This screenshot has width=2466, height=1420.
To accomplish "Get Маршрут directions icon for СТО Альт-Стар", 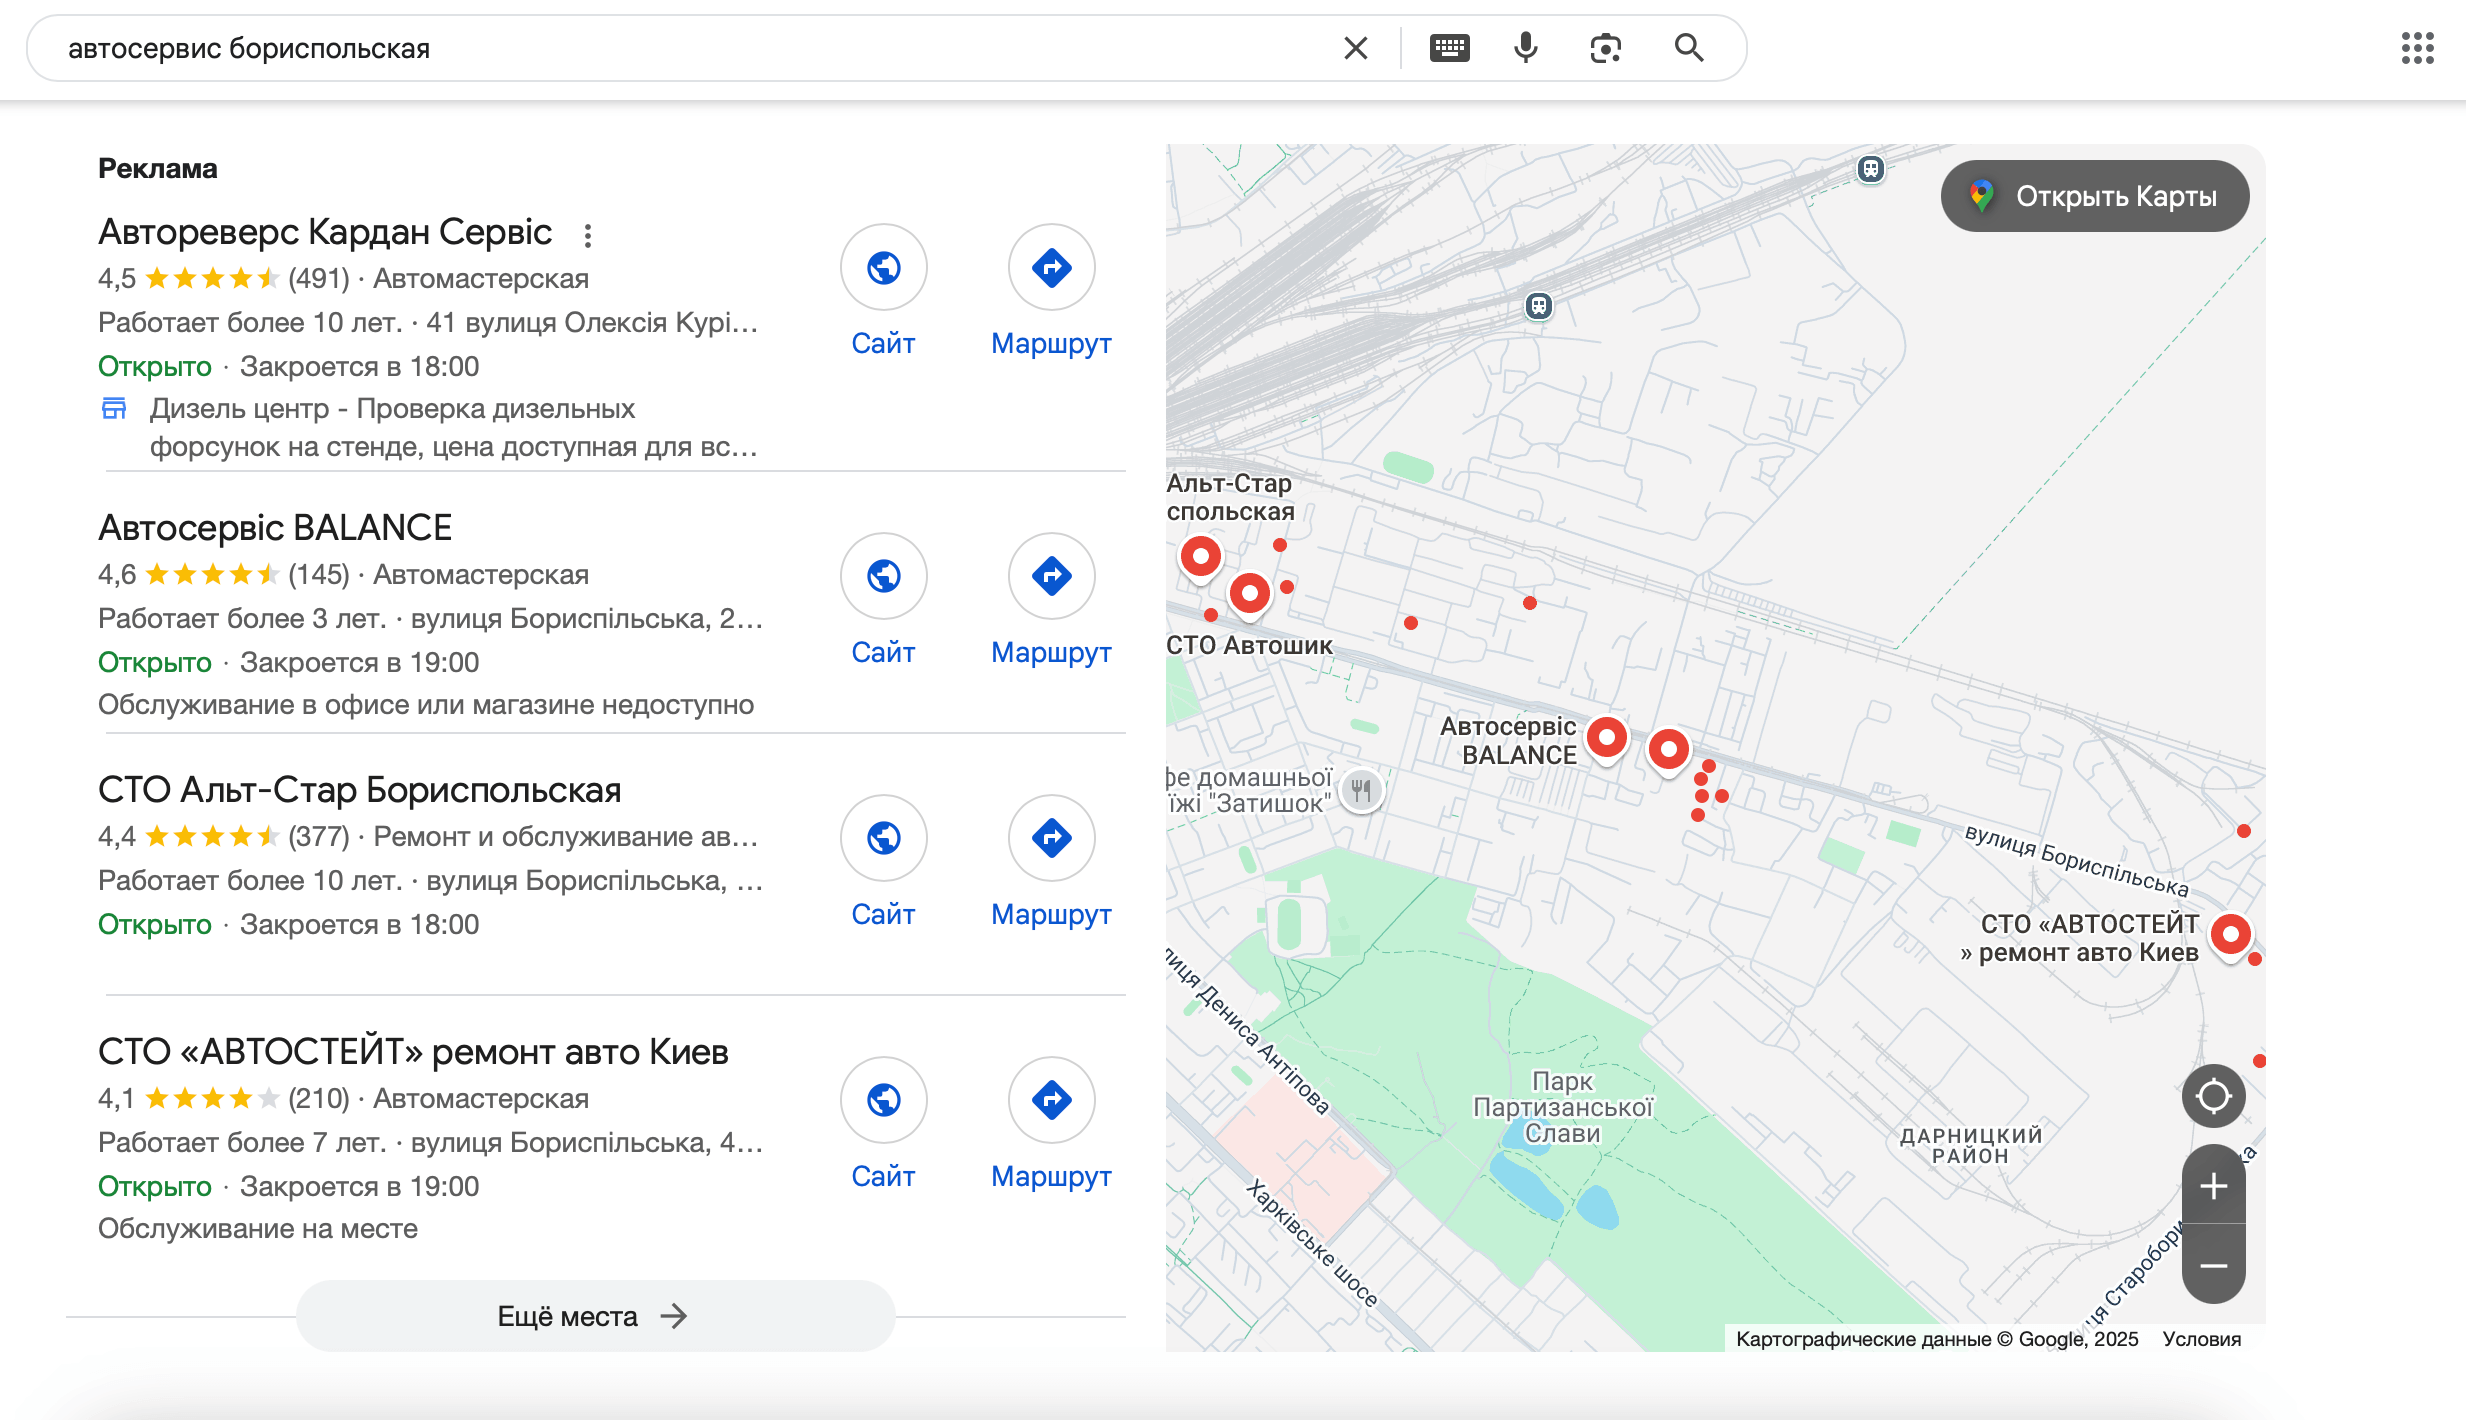I will (x=1052, y=838).
